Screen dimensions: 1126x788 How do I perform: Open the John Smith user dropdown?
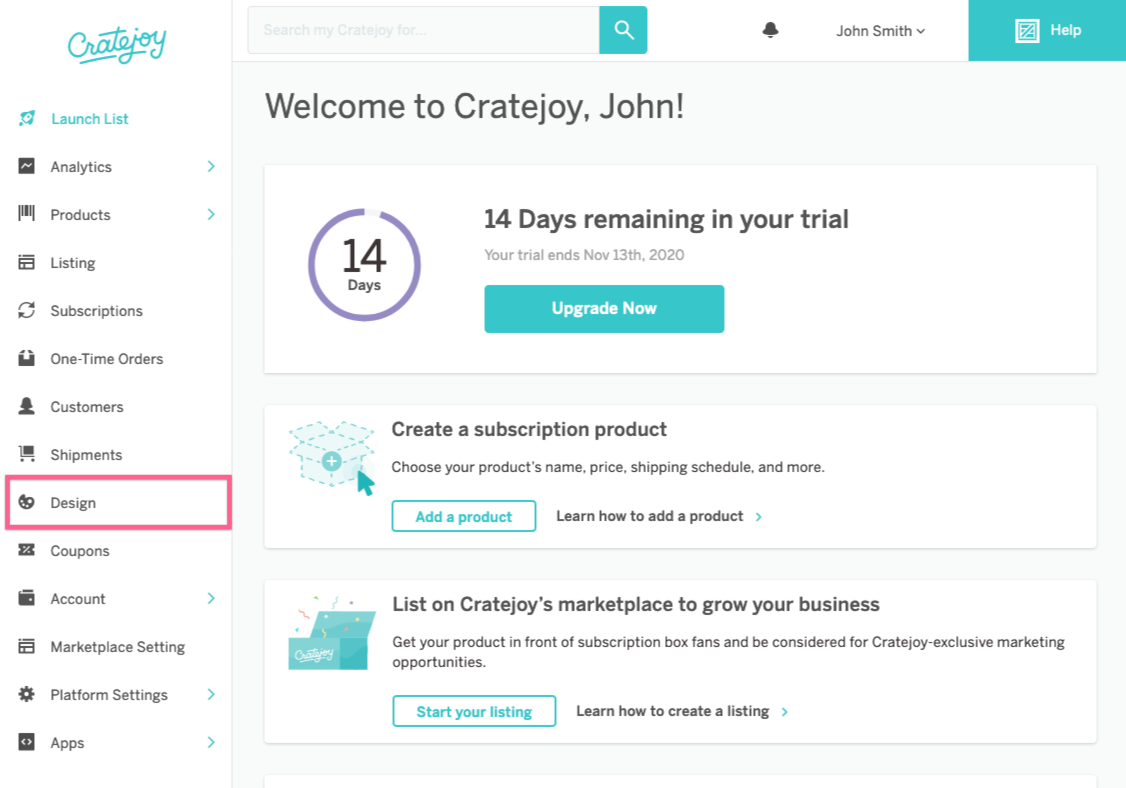tap(880, 31)
